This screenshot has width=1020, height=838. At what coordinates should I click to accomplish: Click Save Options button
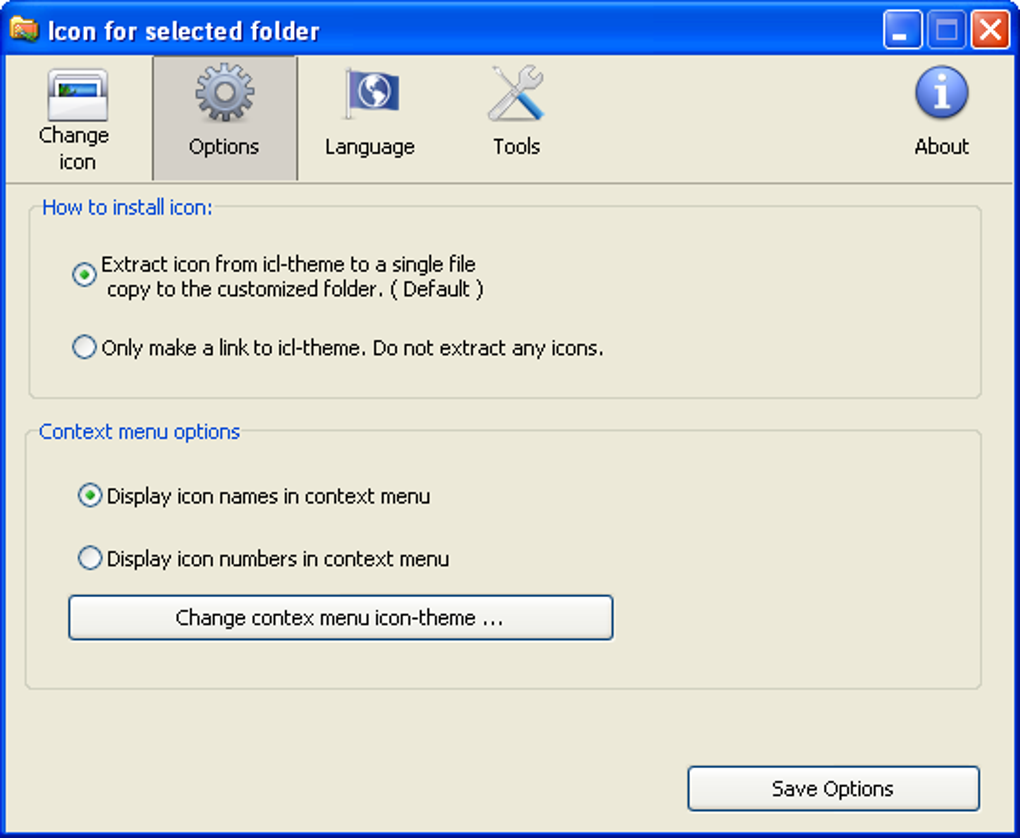[x=833, y=789]
